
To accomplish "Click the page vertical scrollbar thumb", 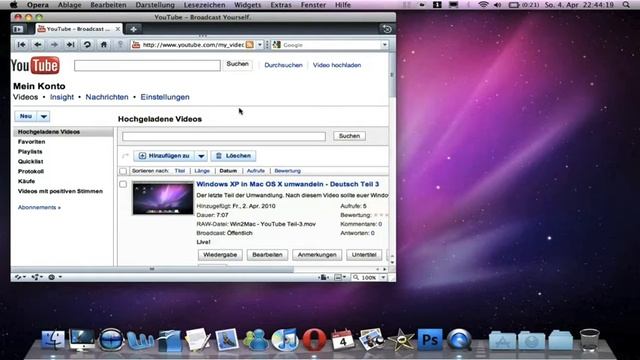I will point(392,75).
